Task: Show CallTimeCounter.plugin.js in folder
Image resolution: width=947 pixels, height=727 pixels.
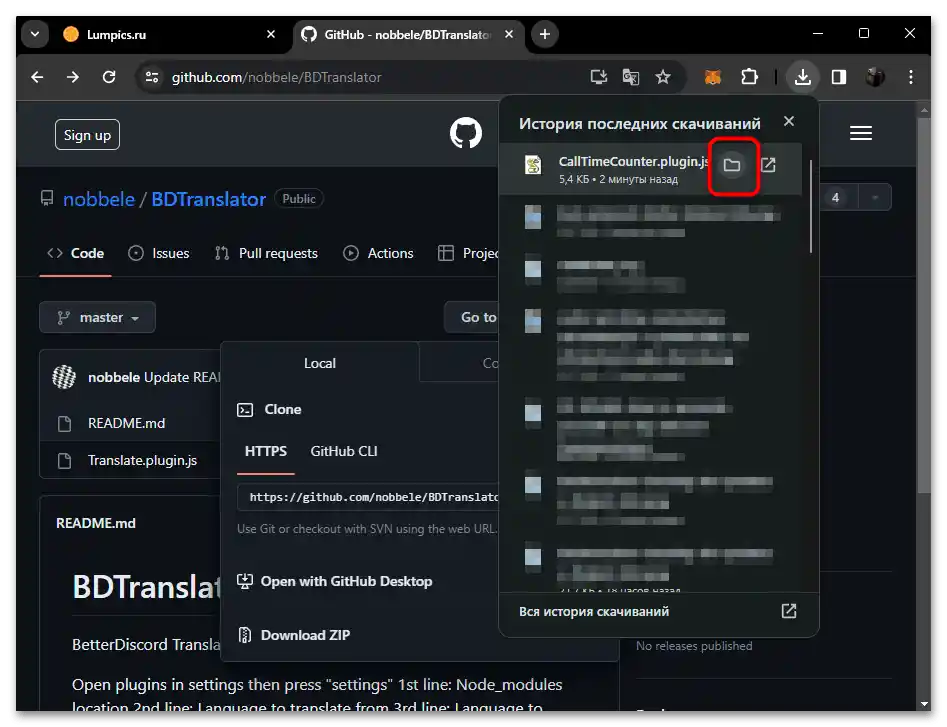Action: point(732,165)
